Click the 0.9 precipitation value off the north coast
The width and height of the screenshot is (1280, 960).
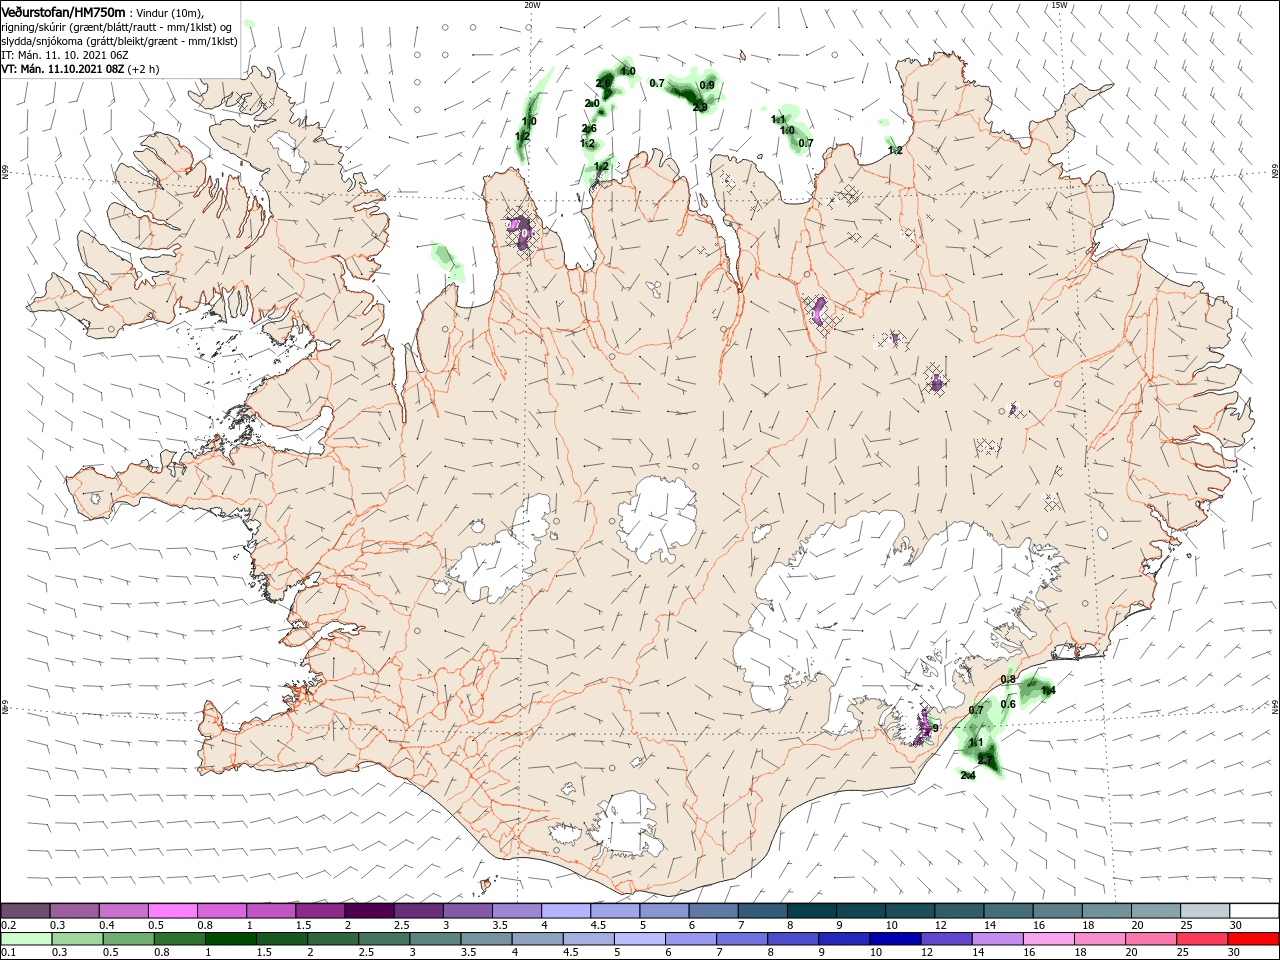707,85
